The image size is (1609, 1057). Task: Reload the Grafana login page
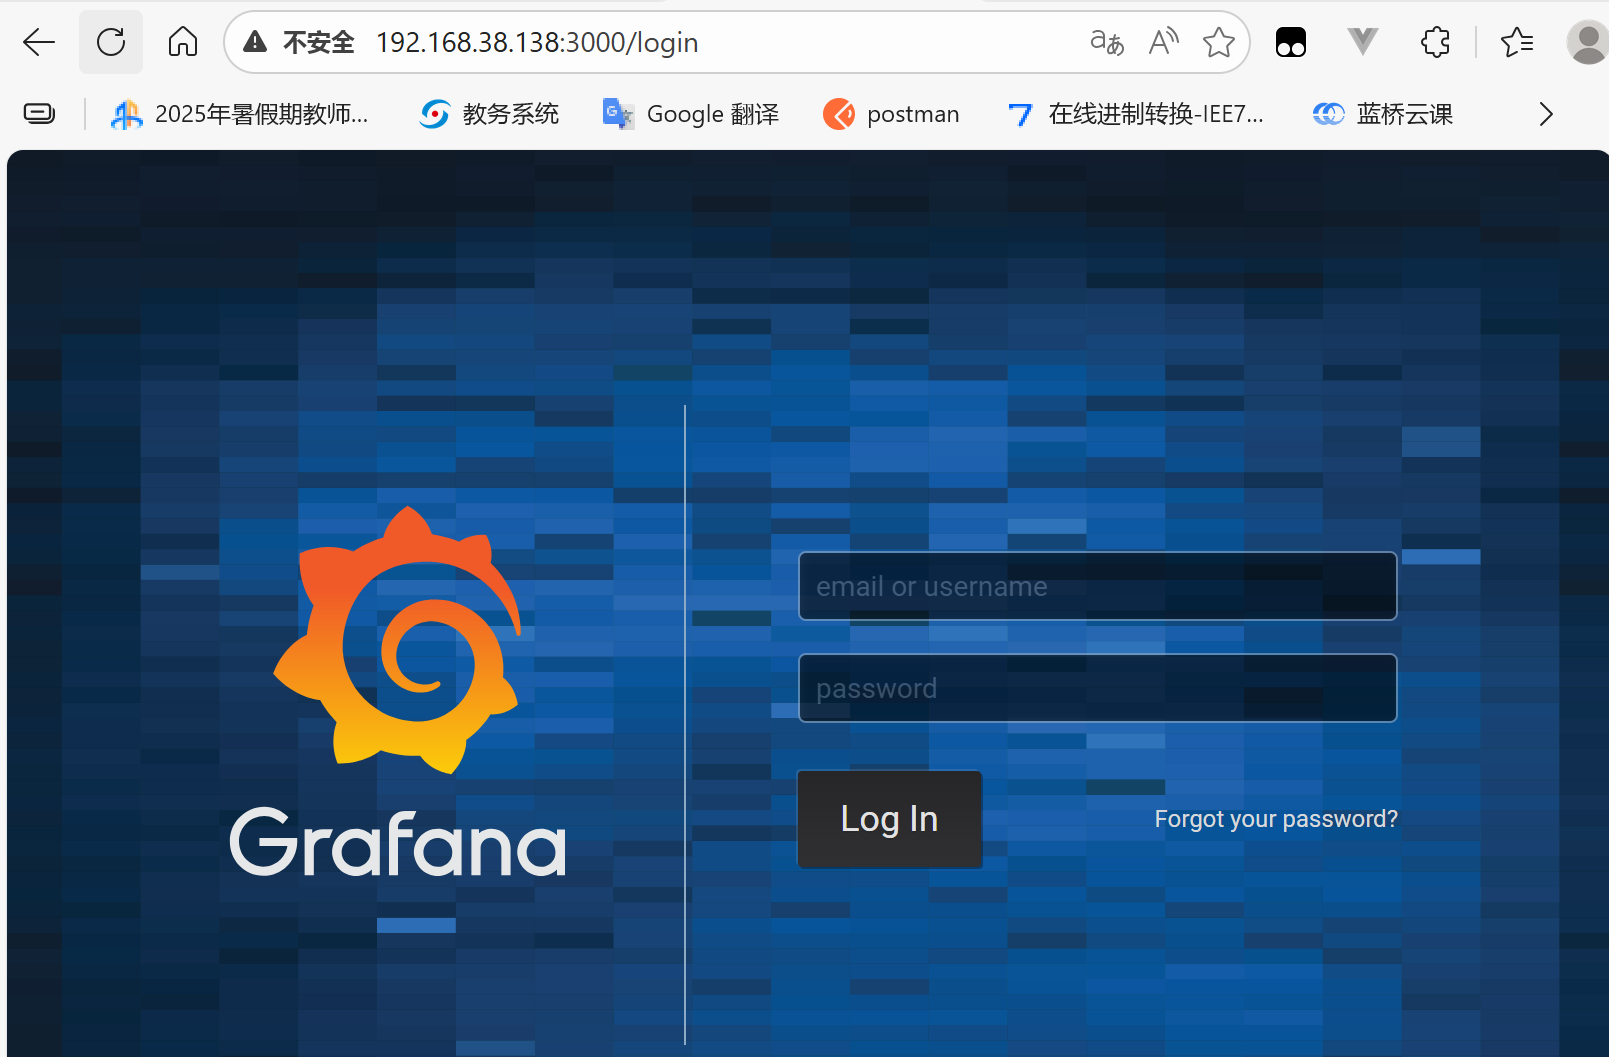point(111,42)
